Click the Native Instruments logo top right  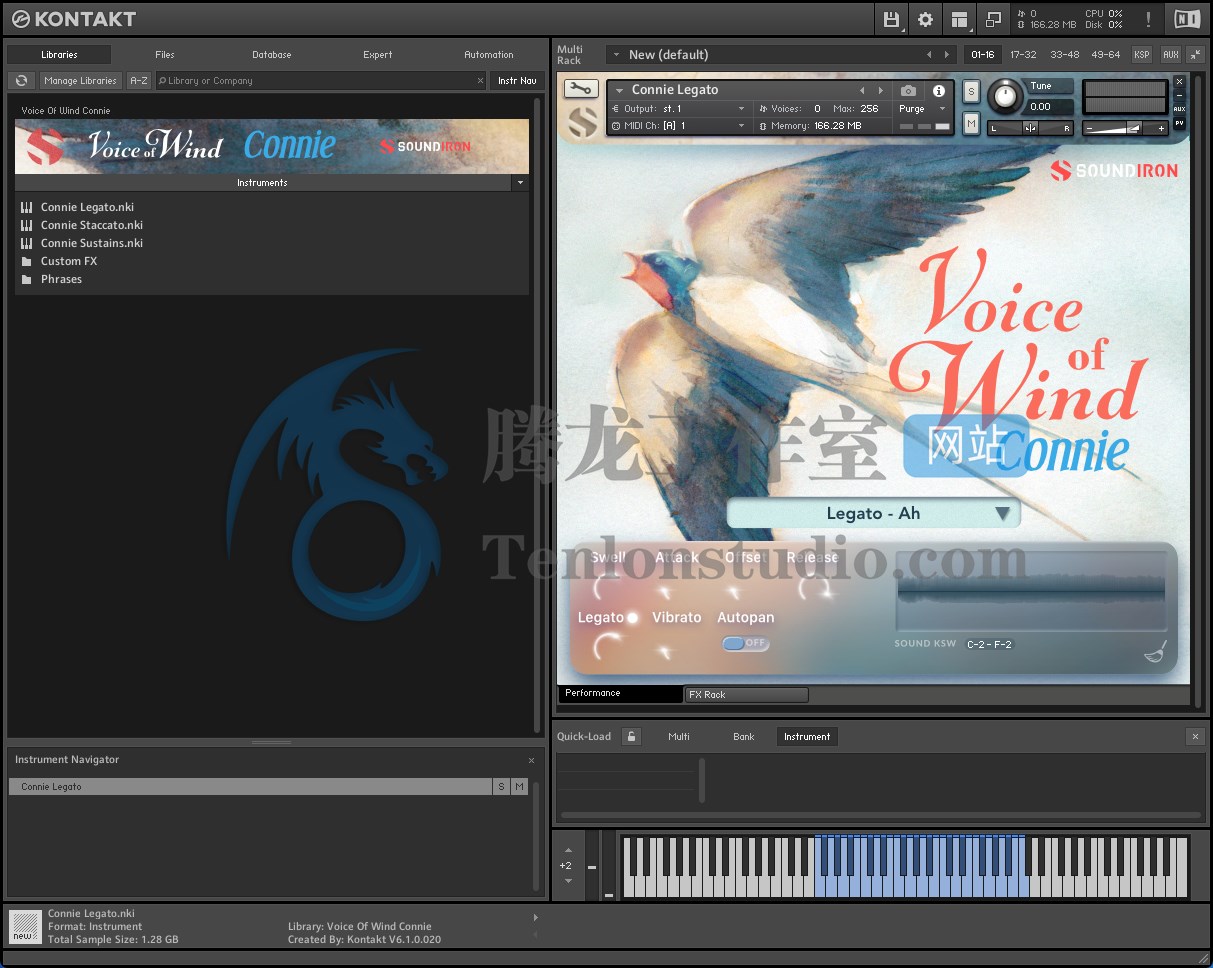click(1186, 18)
